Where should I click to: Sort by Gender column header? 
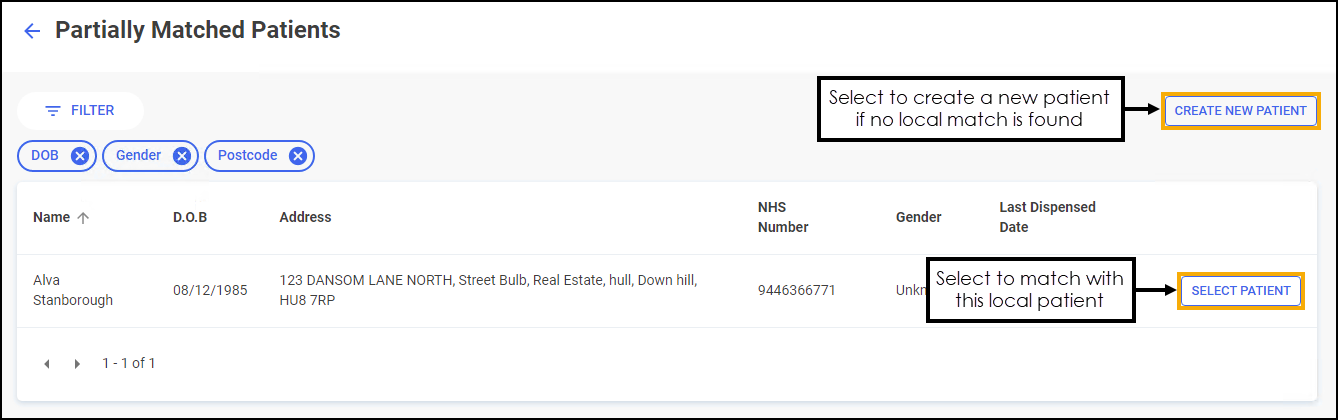click(x=918, y=218)
